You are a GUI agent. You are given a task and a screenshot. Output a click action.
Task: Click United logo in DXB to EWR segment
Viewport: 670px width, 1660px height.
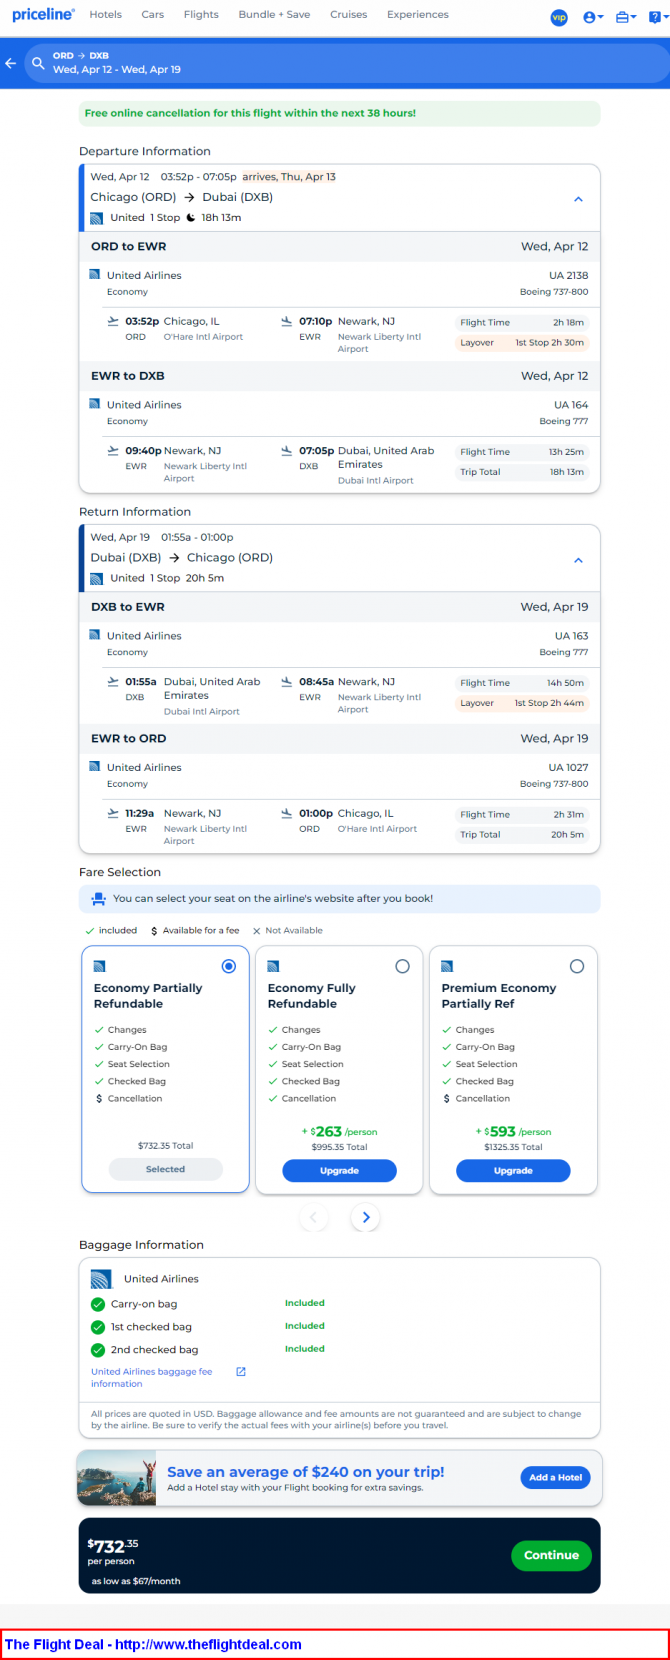(95, 635)
